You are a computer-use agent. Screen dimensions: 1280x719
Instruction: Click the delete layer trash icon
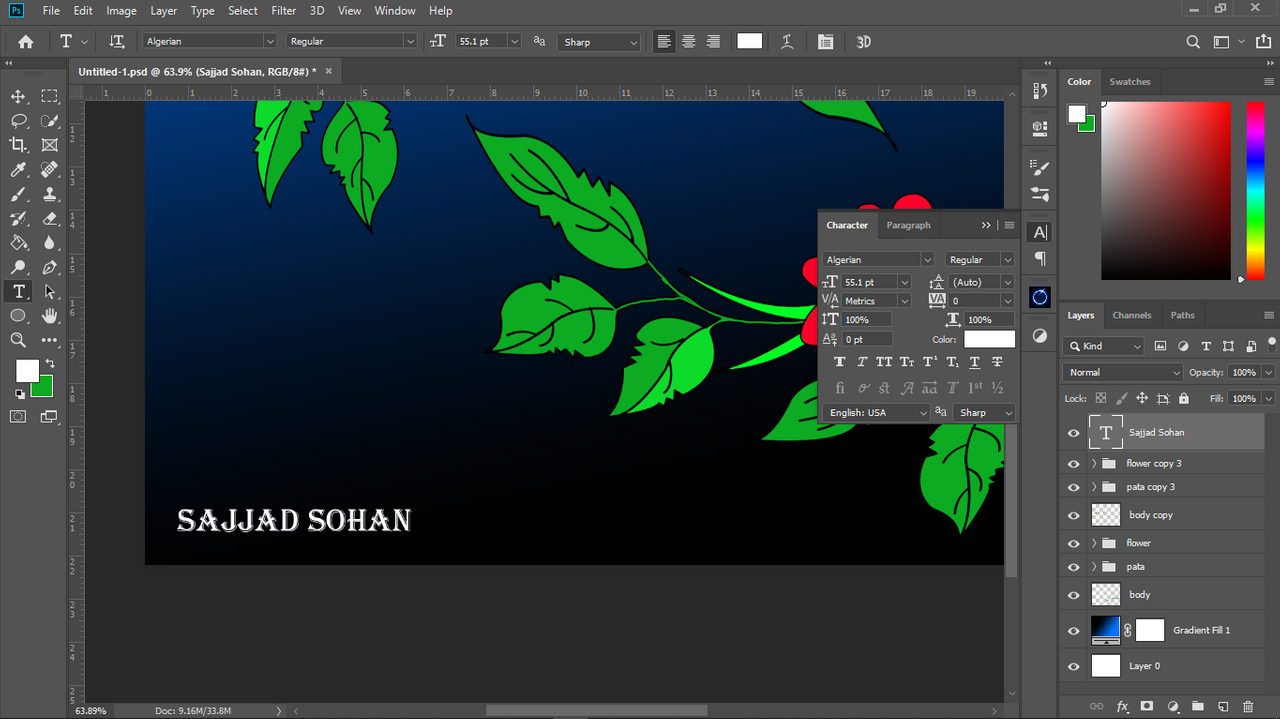1248,706
